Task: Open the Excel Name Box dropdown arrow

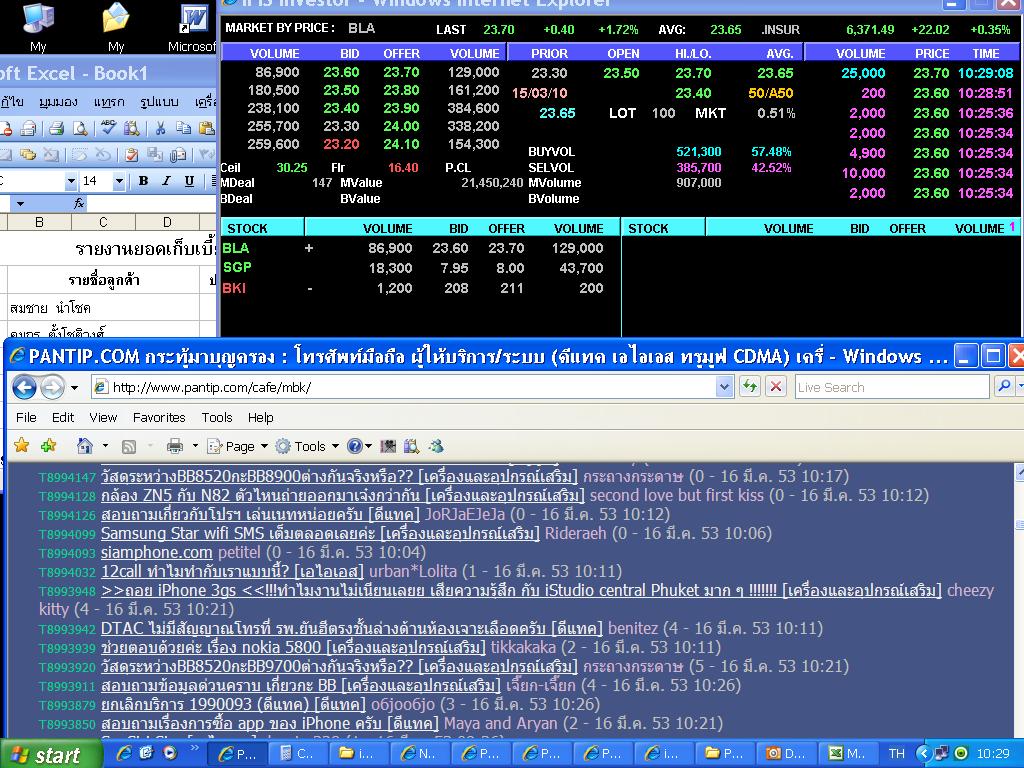Action: [x=20, y=204]
